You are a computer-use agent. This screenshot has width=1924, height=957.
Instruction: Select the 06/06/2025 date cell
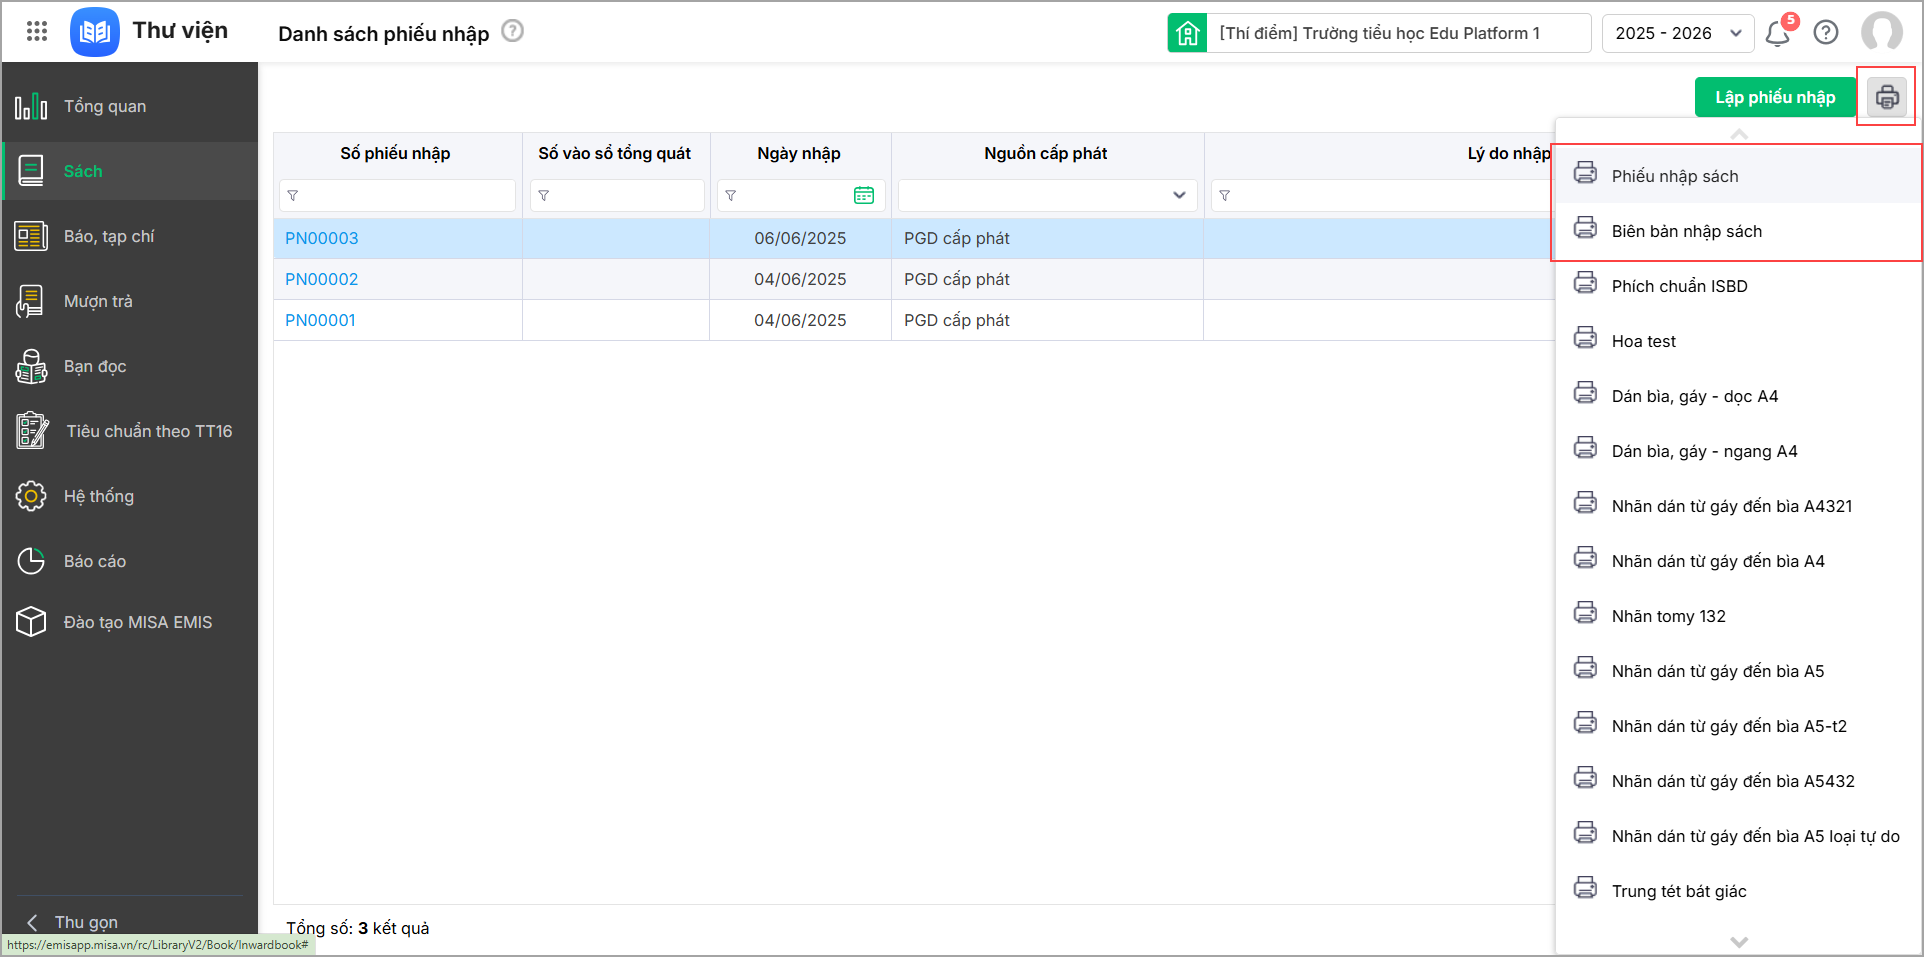[800, 238]
